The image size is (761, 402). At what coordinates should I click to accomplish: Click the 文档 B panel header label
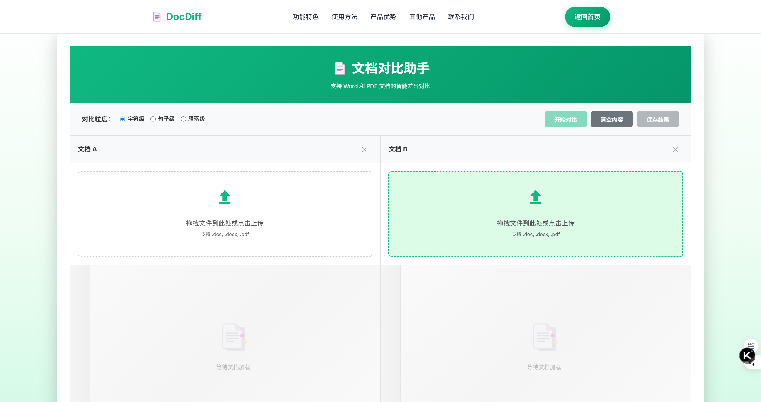coord(398,149)
